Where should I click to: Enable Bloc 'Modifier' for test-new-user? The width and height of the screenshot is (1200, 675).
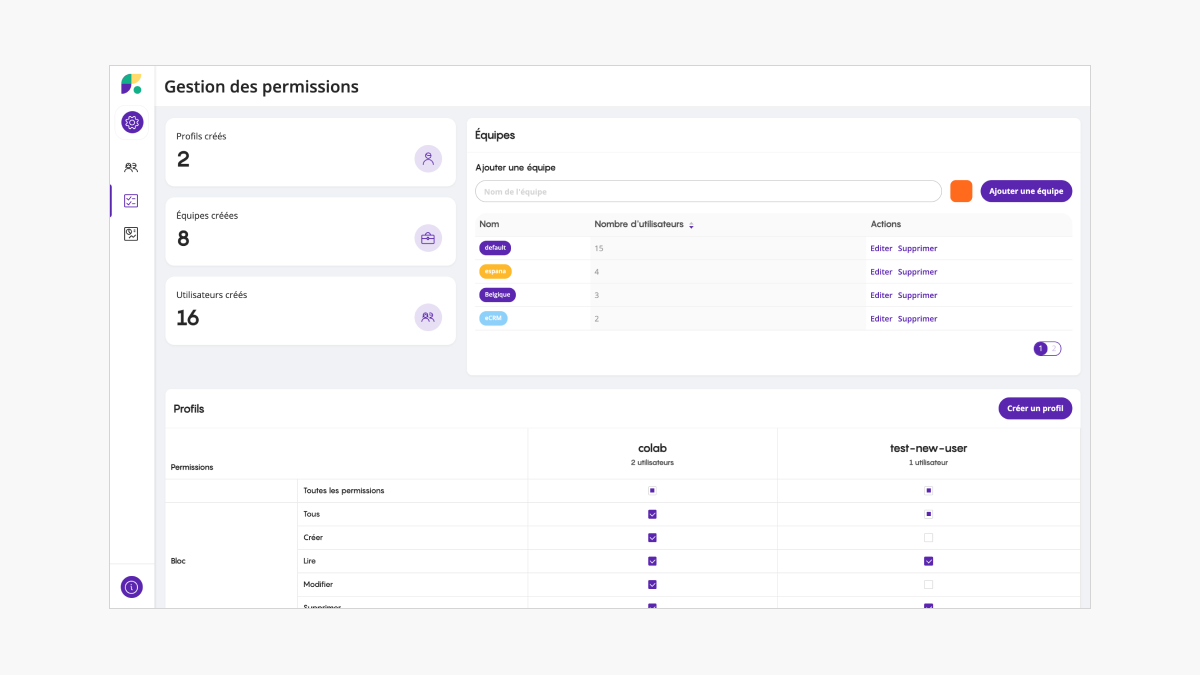[x=928, y=584]
